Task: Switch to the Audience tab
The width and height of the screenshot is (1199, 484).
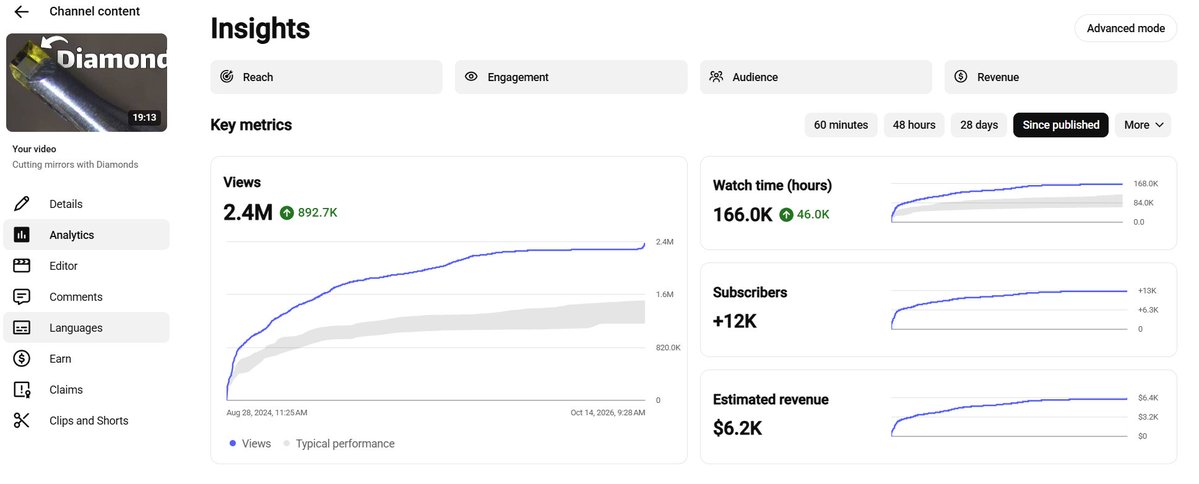Action: click(x=816, y=77)
